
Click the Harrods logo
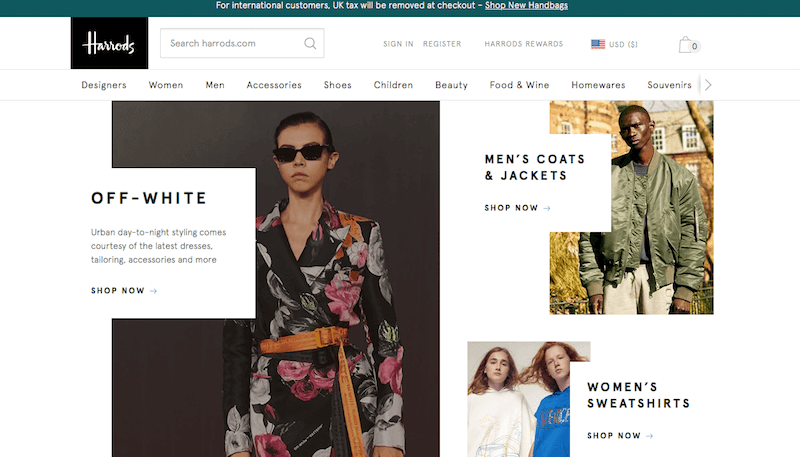(x=109, y=43)
